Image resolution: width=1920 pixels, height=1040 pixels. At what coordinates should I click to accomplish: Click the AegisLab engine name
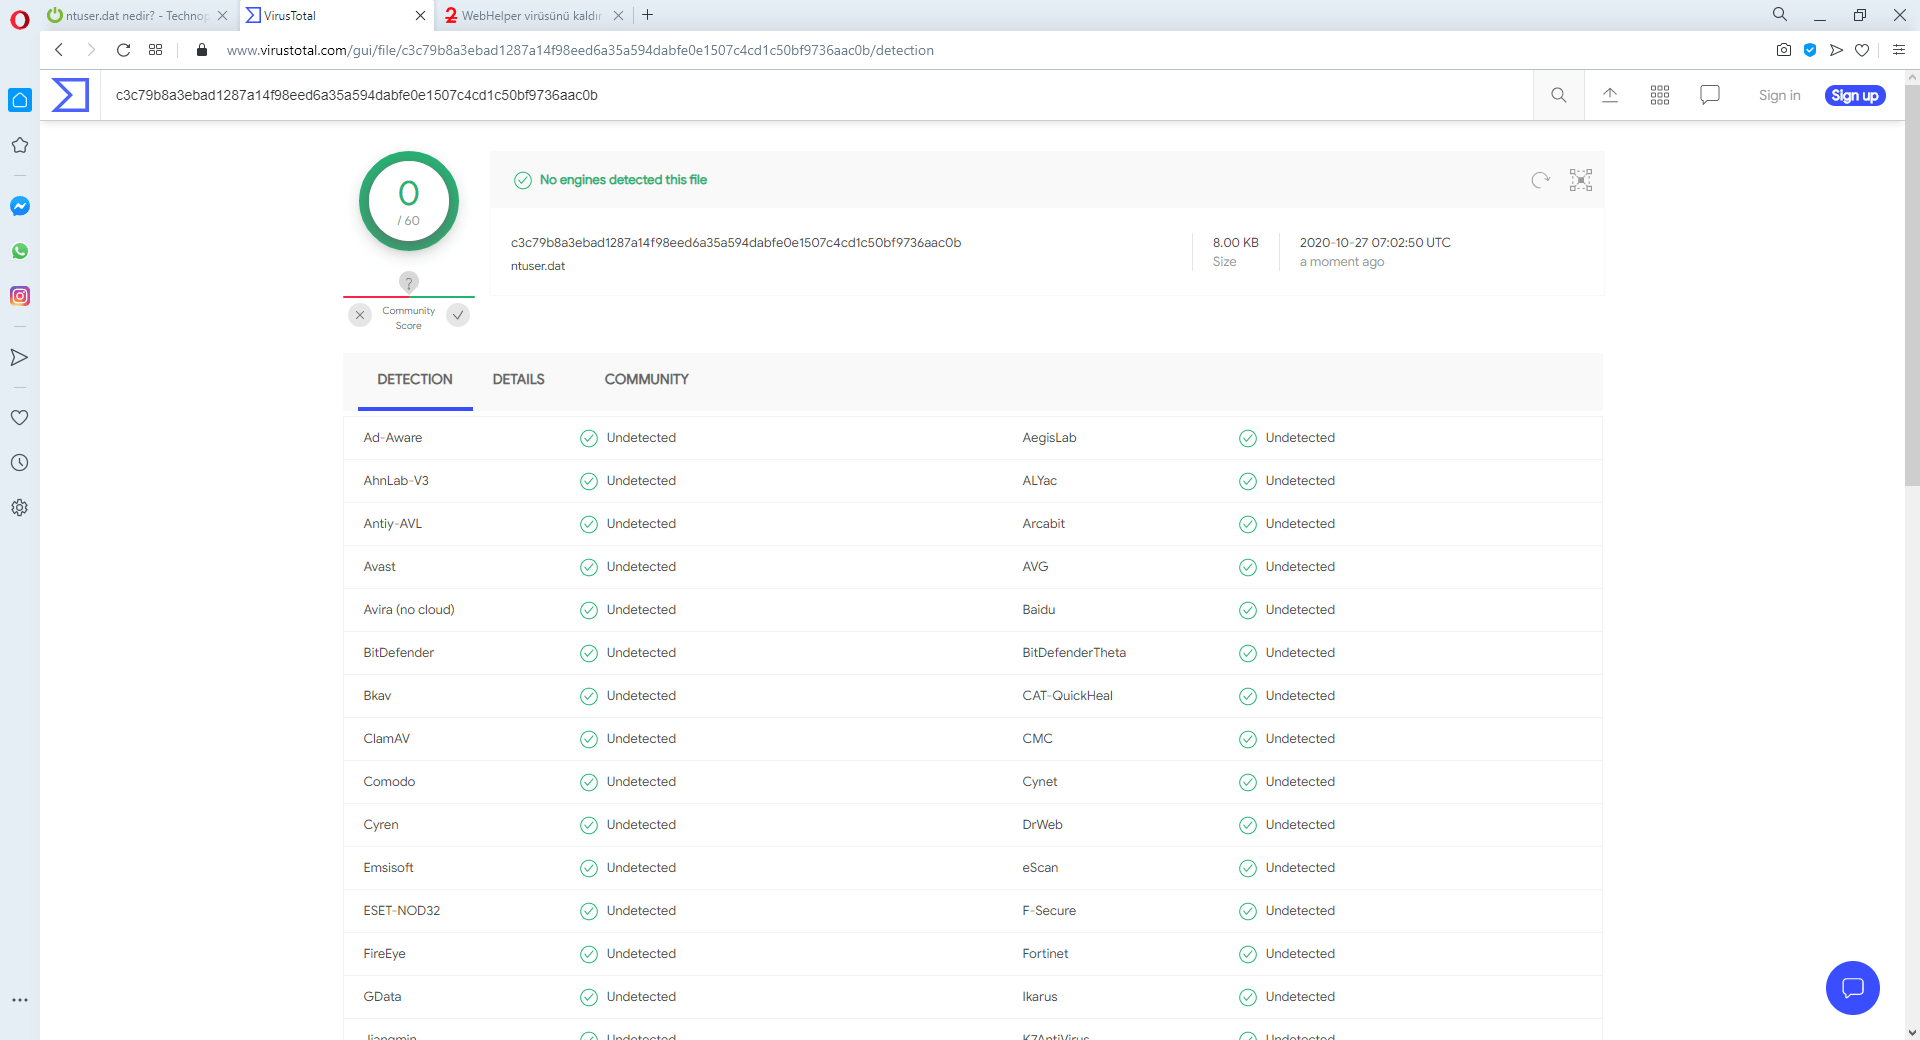coord(1050,438)
